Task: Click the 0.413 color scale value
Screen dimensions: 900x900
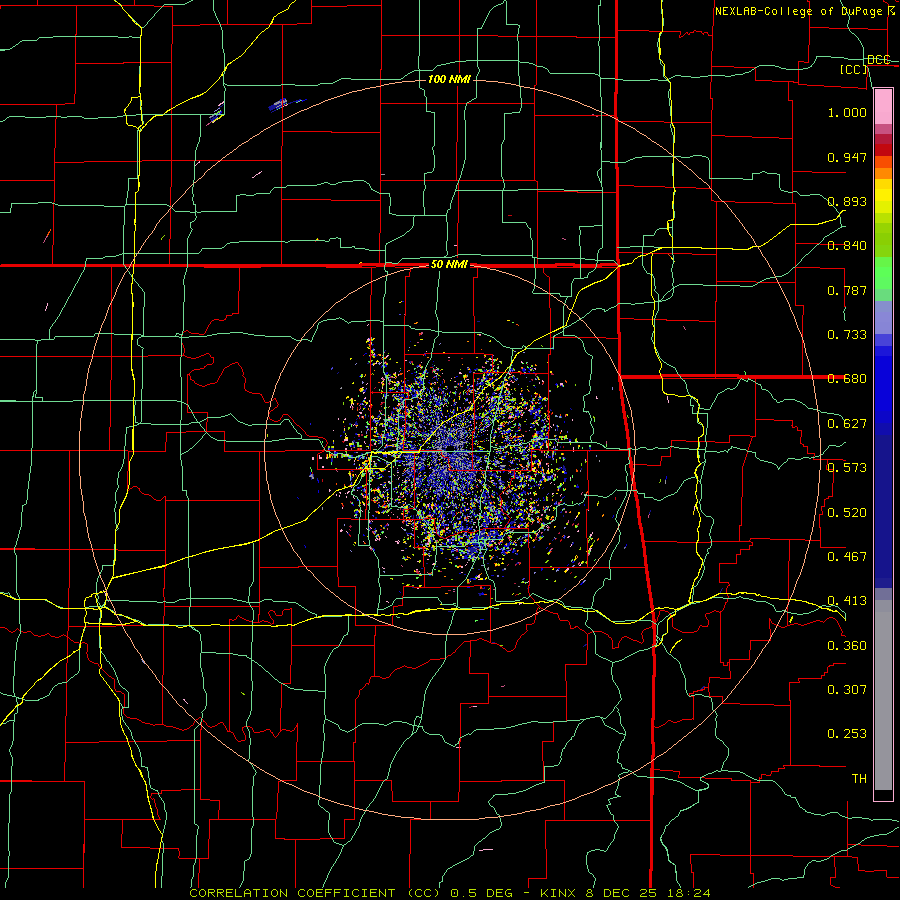Action: click(847, 601)
